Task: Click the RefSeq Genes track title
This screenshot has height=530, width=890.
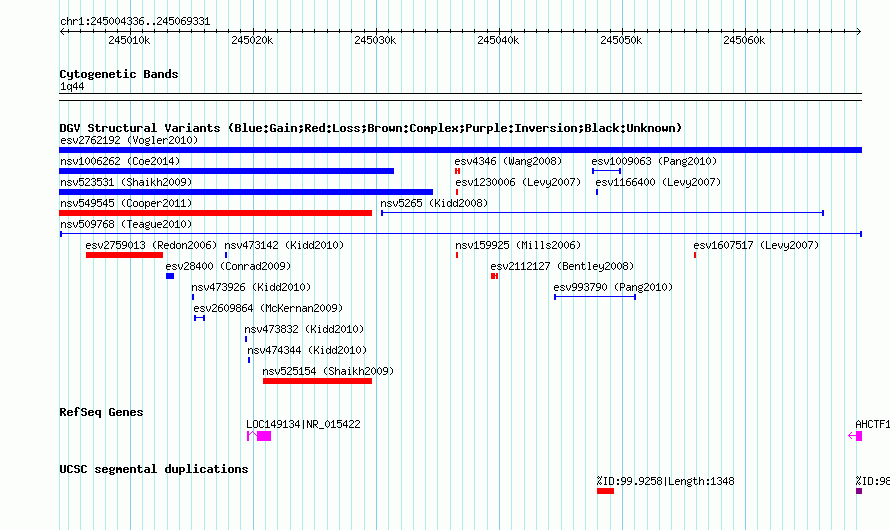Action: pyautogui.click(x=101, y=413)
